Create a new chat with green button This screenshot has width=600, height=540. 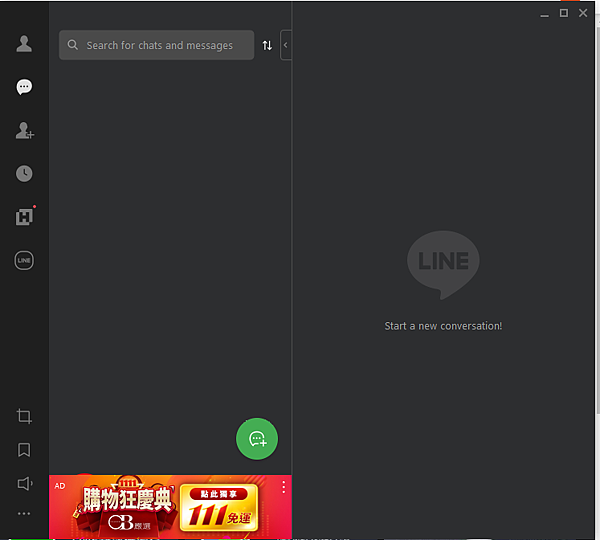(x=257, y=439)
